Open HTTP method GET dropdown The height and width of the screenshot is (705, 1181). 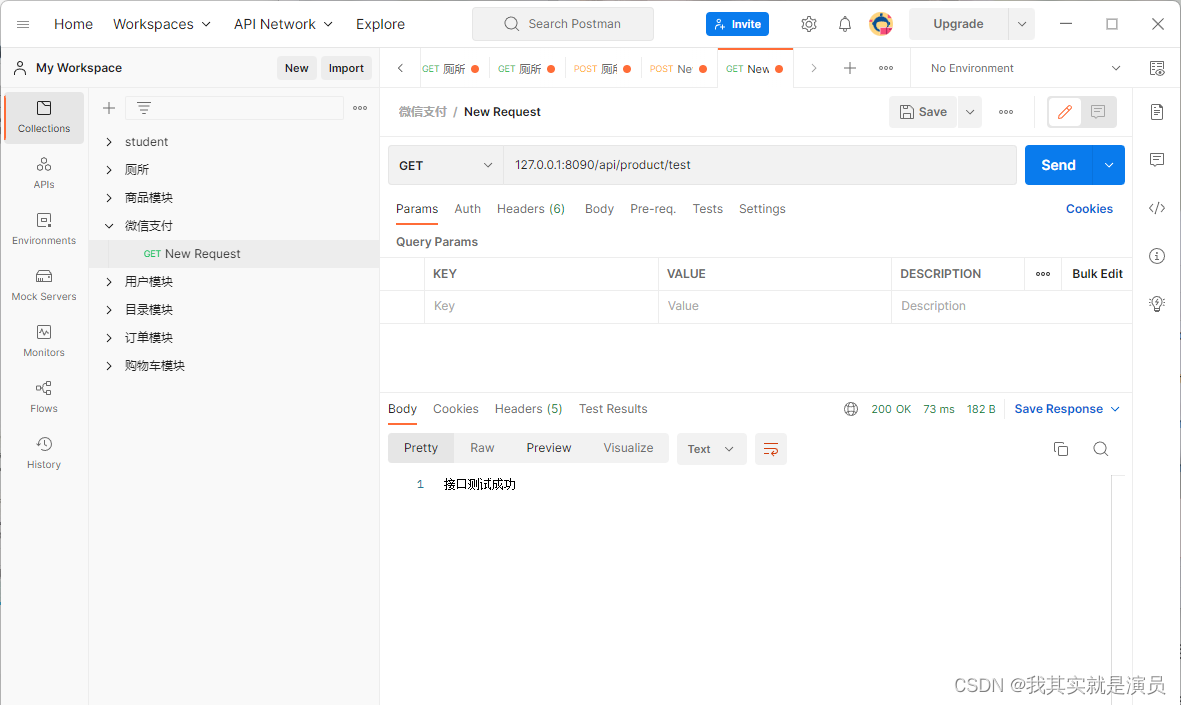[446, 165]
